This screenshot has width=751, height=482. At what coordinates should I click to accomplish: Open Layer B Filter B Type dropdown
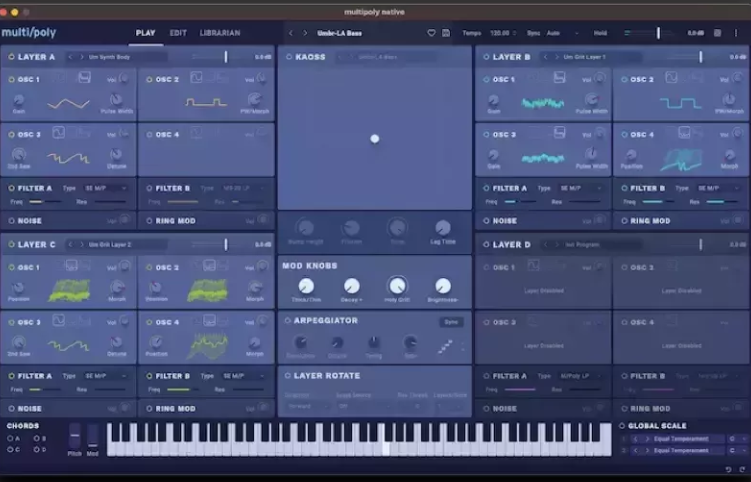717,188
